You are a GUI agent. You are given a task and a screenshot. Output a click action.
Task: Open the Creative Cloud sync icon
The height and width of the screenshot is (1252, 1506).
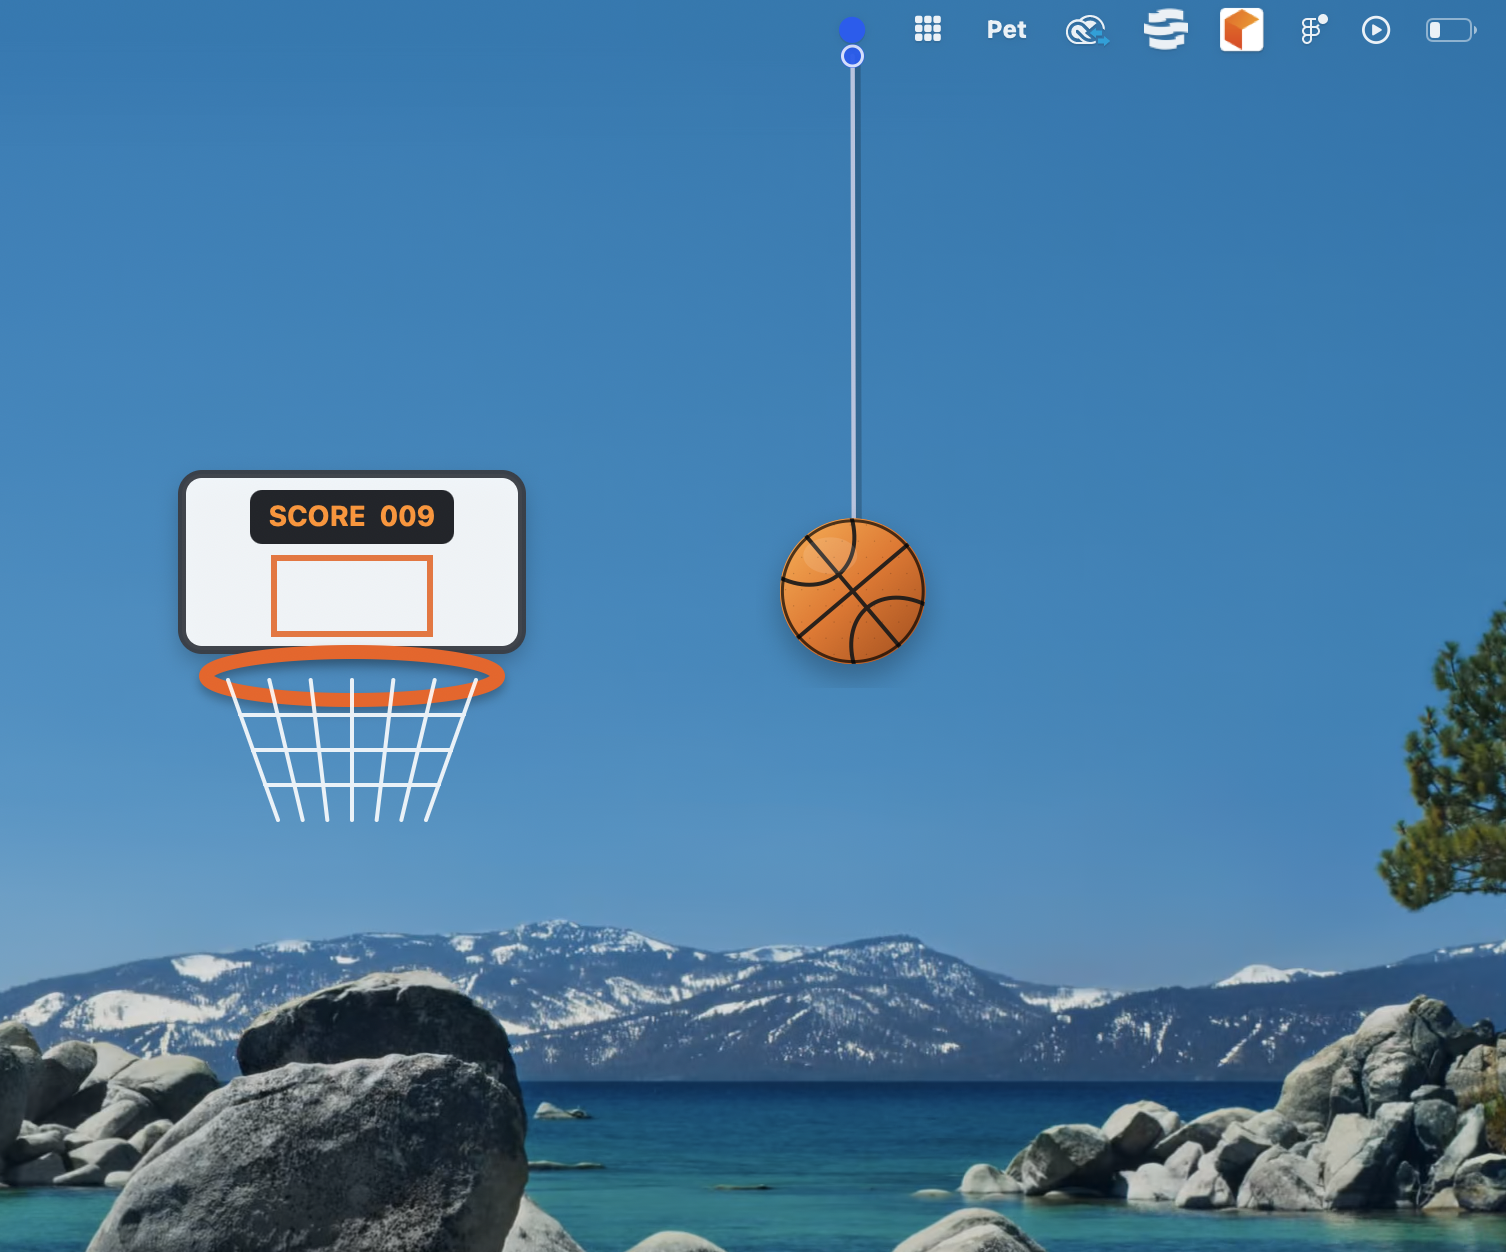(1087, 30)
